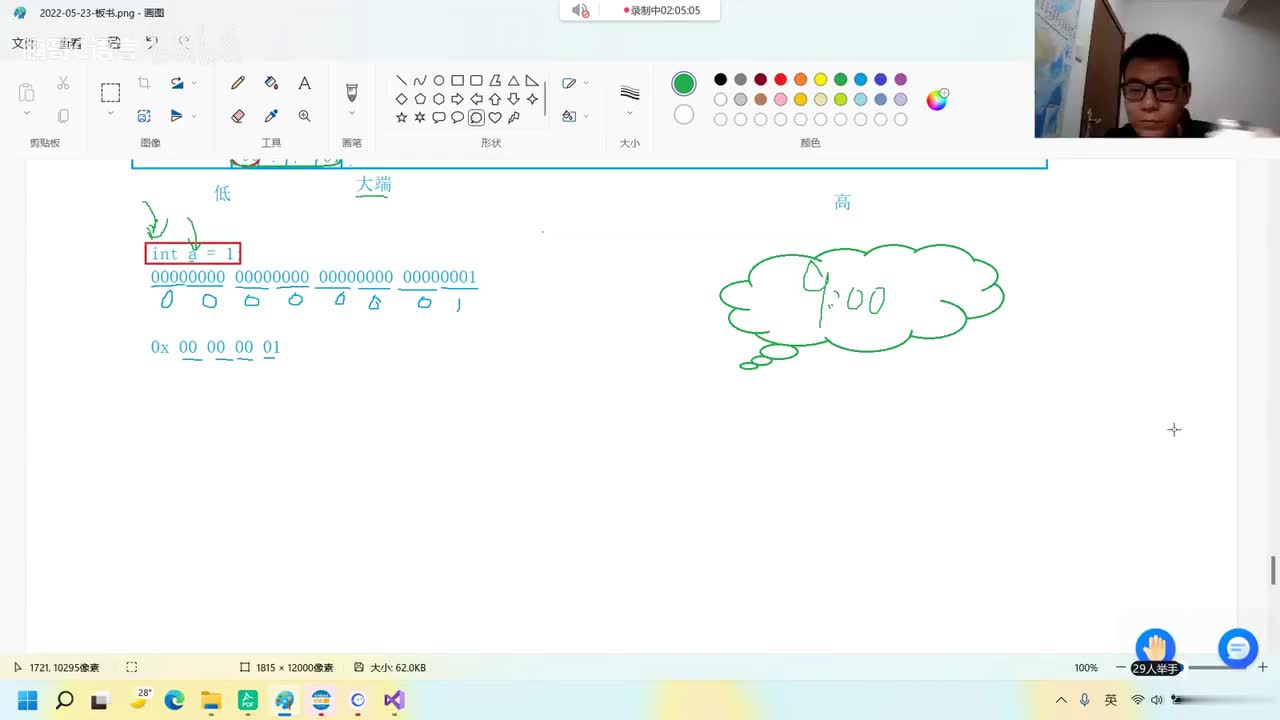Click the Cut scissors icon
This screenshot has width=1280, height=720.
[x=63, y=83]
